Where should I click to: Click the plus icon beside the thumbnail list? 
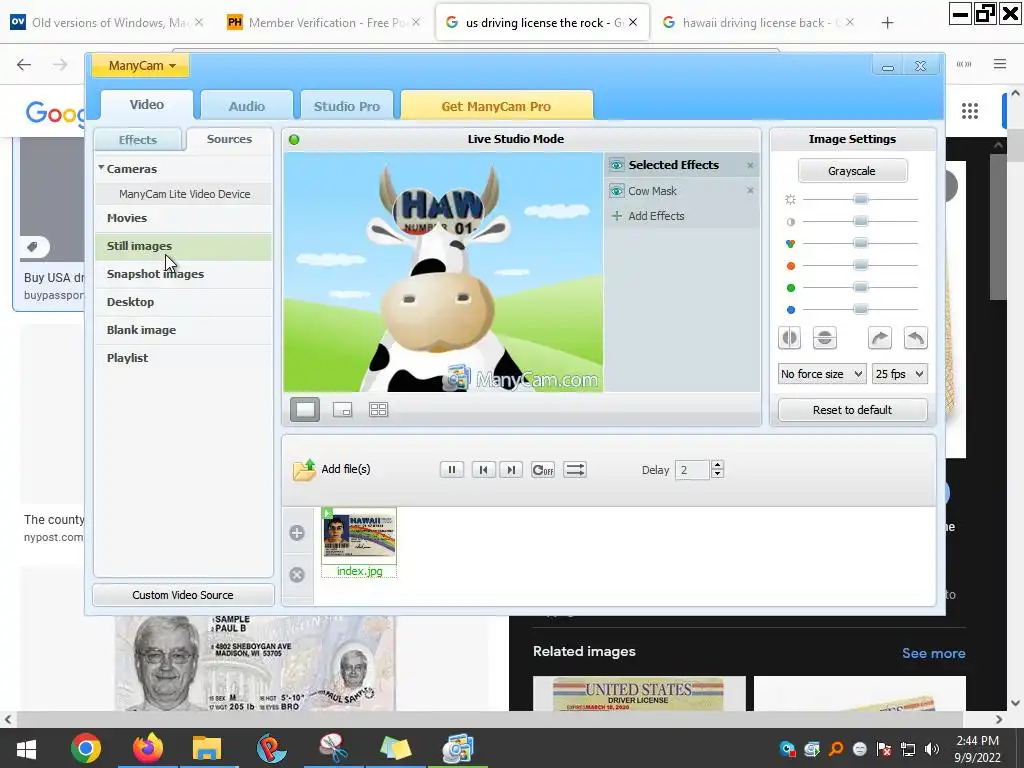click(297, 533)
